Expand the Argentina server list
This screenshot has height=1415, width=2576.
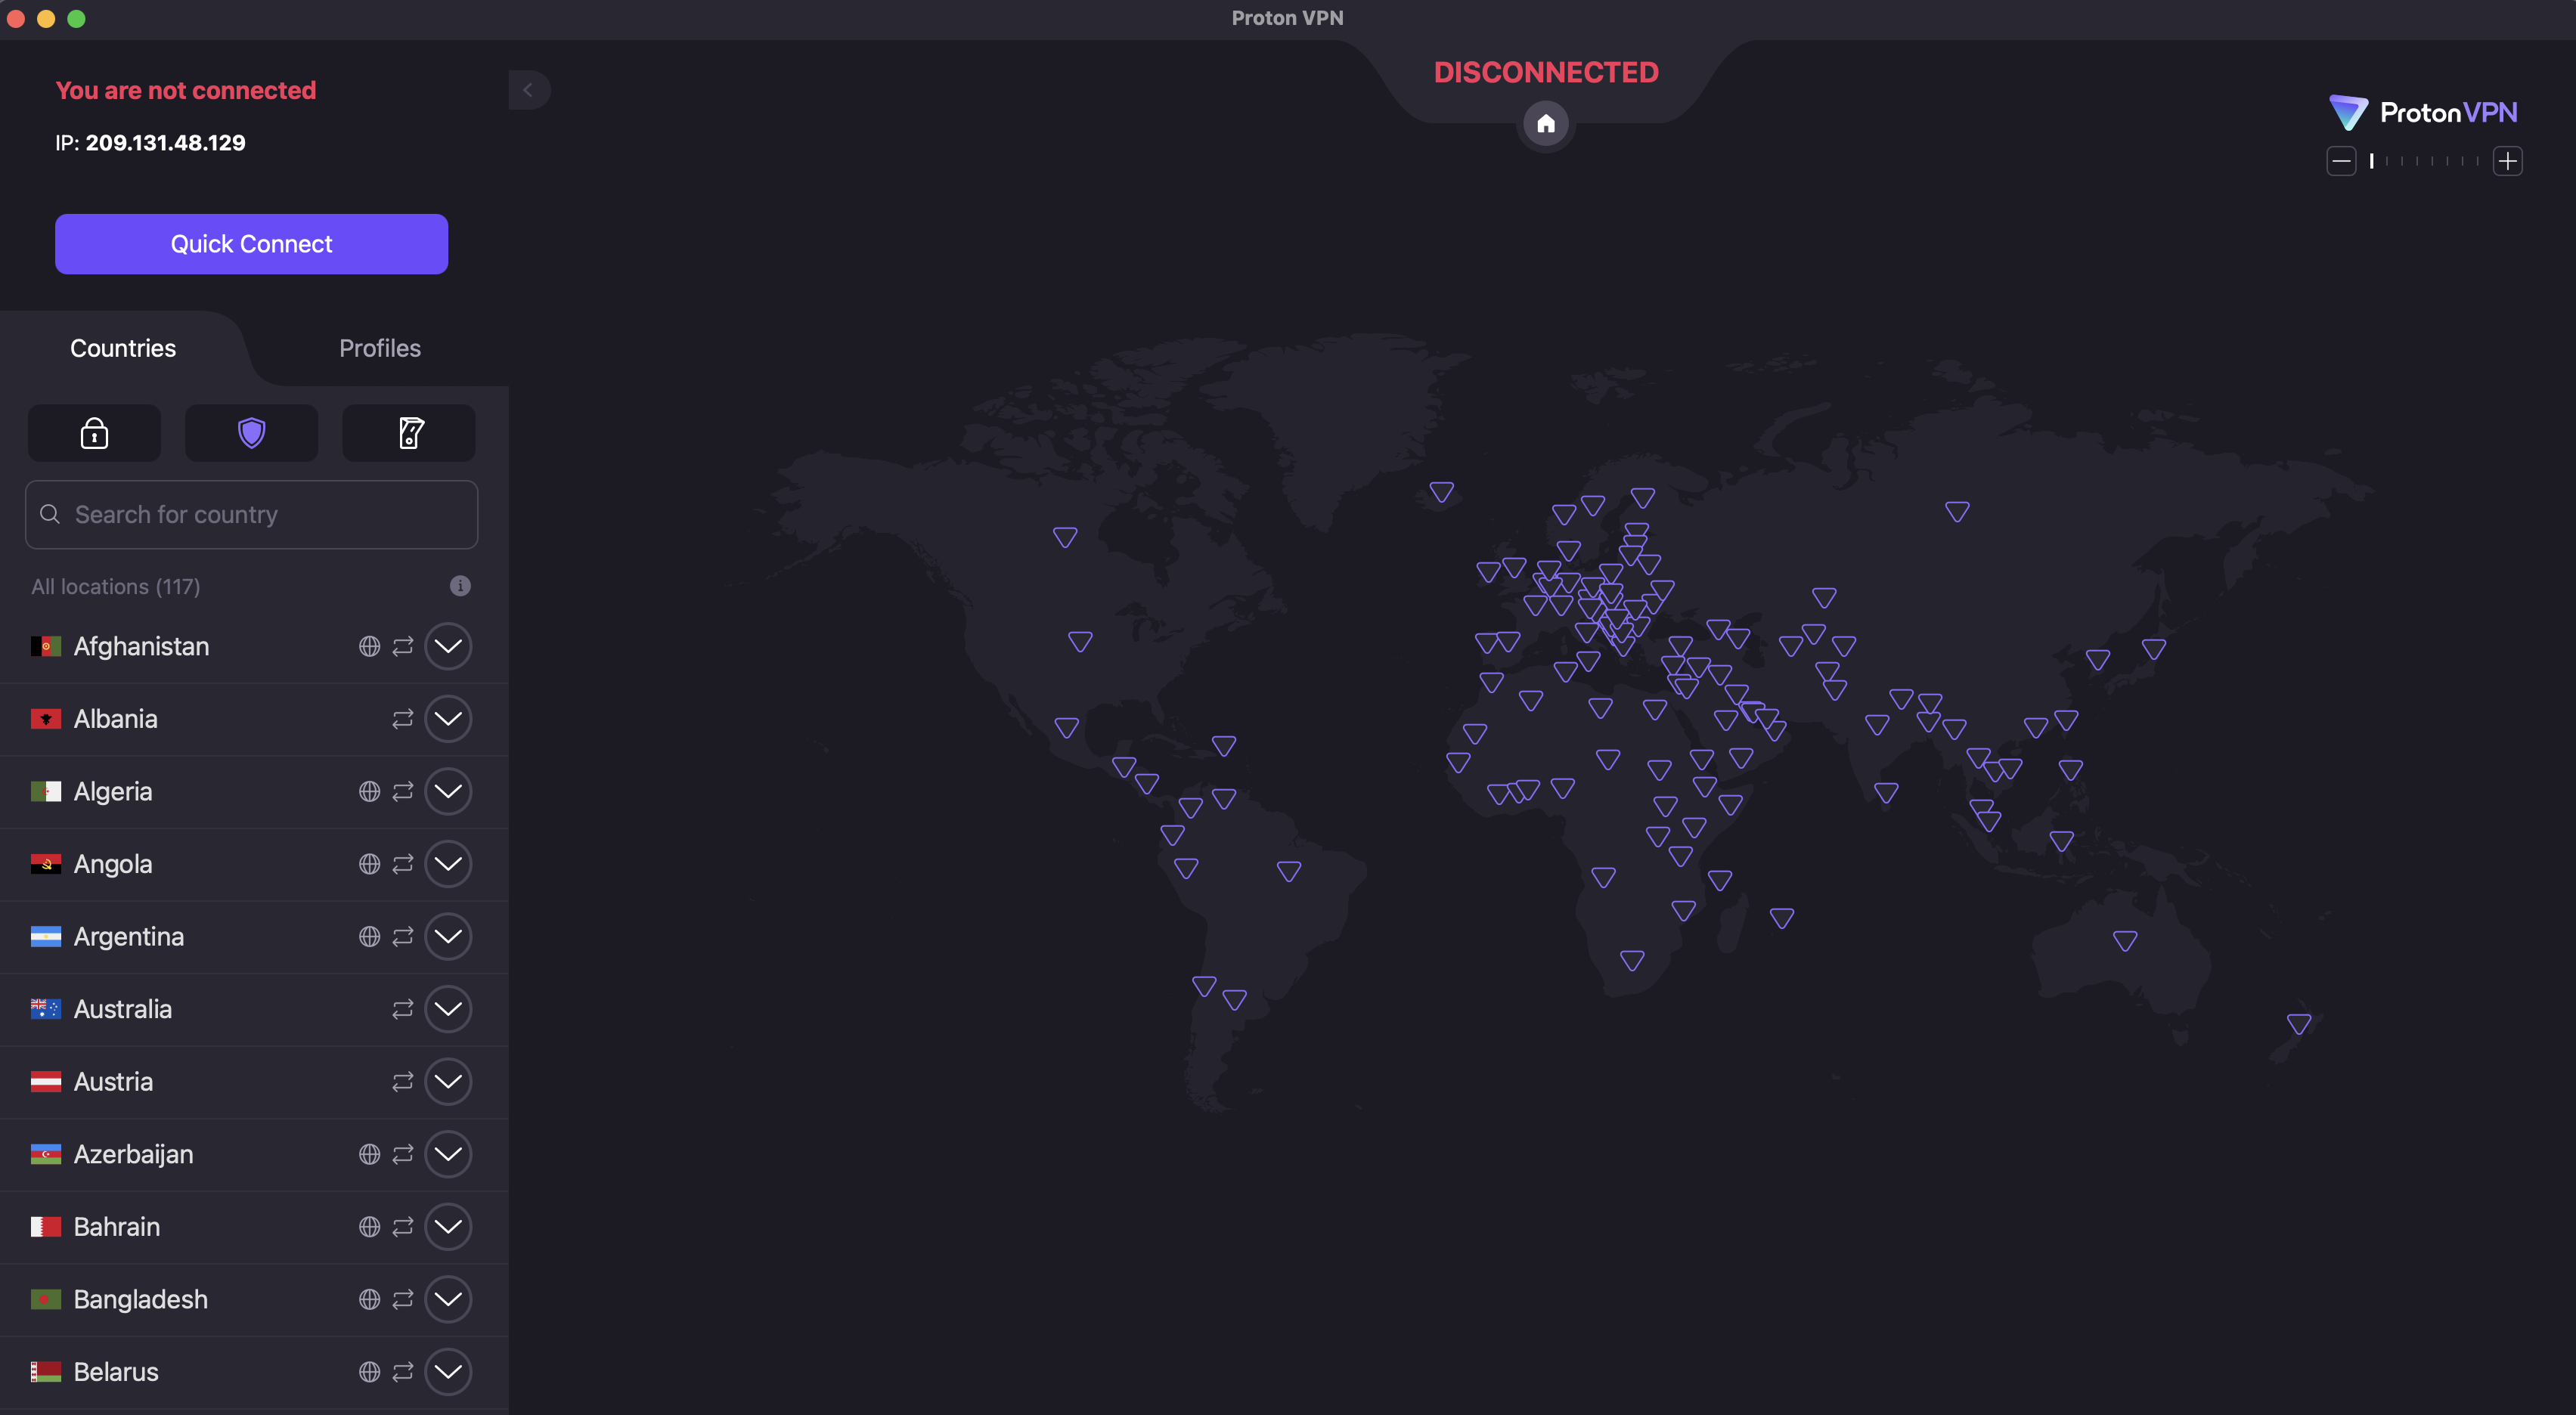click(448, 937)
